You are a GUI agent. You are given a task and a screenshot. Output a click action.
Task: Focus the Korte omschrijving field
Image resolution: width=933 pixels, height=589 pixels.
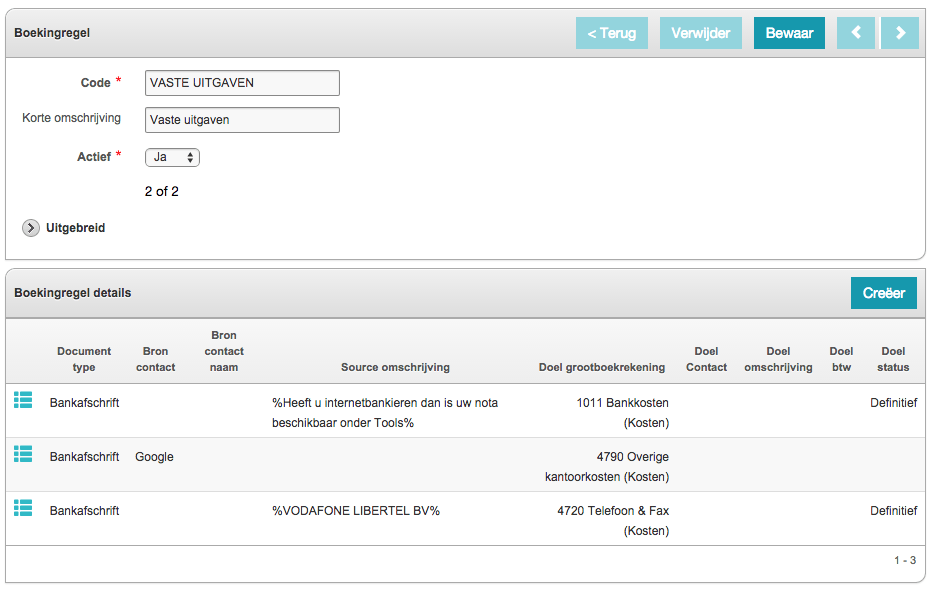(x=242, y=120)
